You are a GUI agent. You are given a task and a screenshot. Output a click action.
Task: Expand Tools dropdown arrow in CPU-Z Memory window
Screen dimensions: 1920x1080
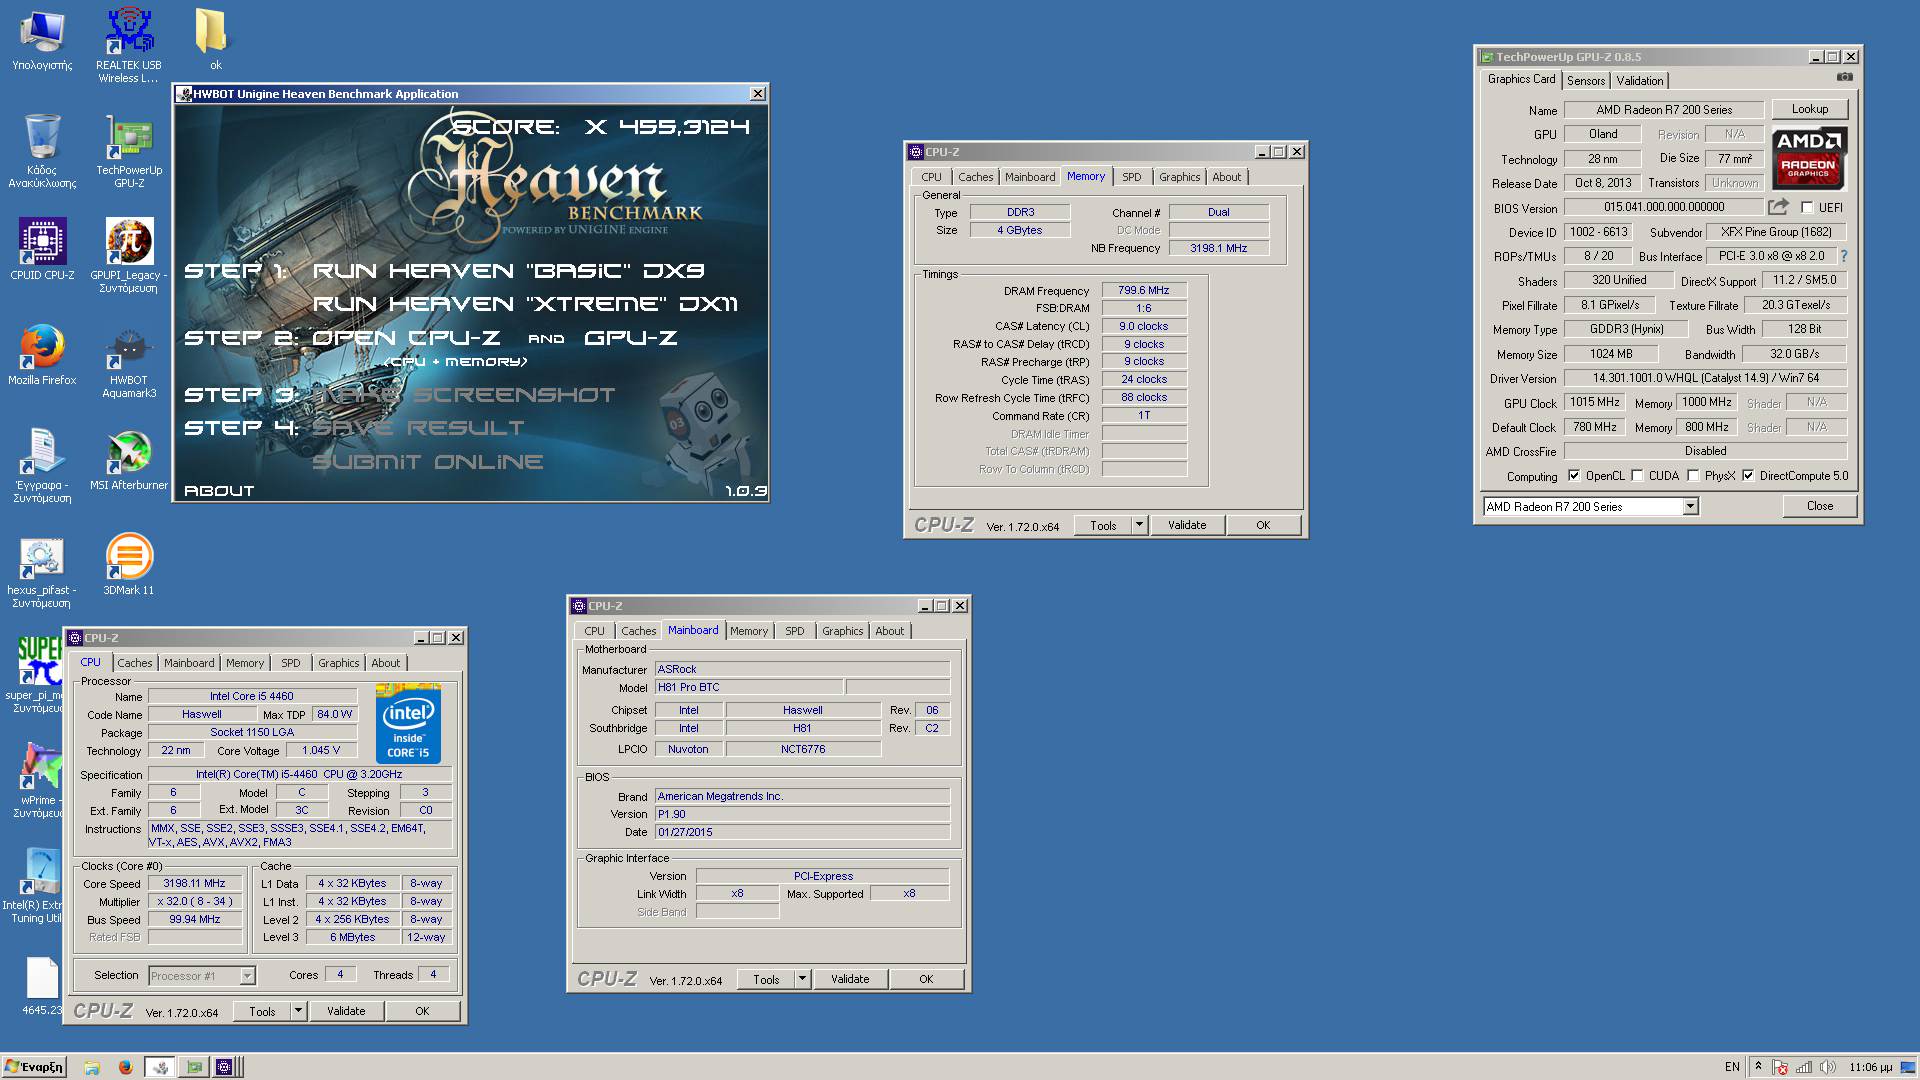pos(1138,525)
